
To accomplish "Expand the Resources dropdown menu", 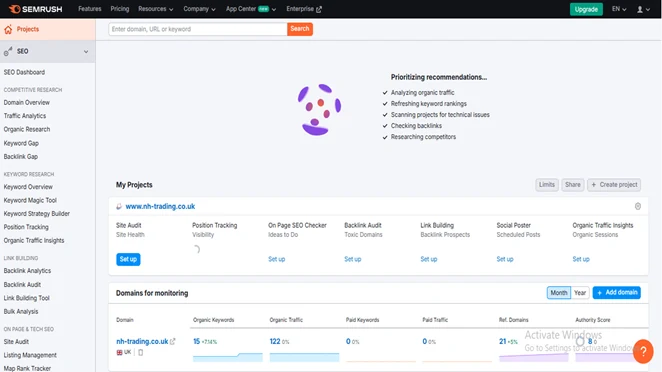I will click(155, 9).
